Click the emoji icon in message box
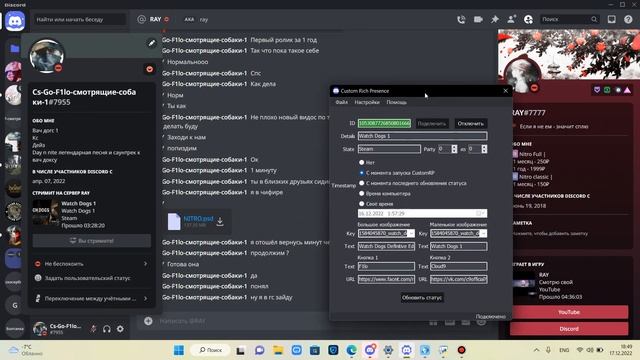 coord(481,322)
